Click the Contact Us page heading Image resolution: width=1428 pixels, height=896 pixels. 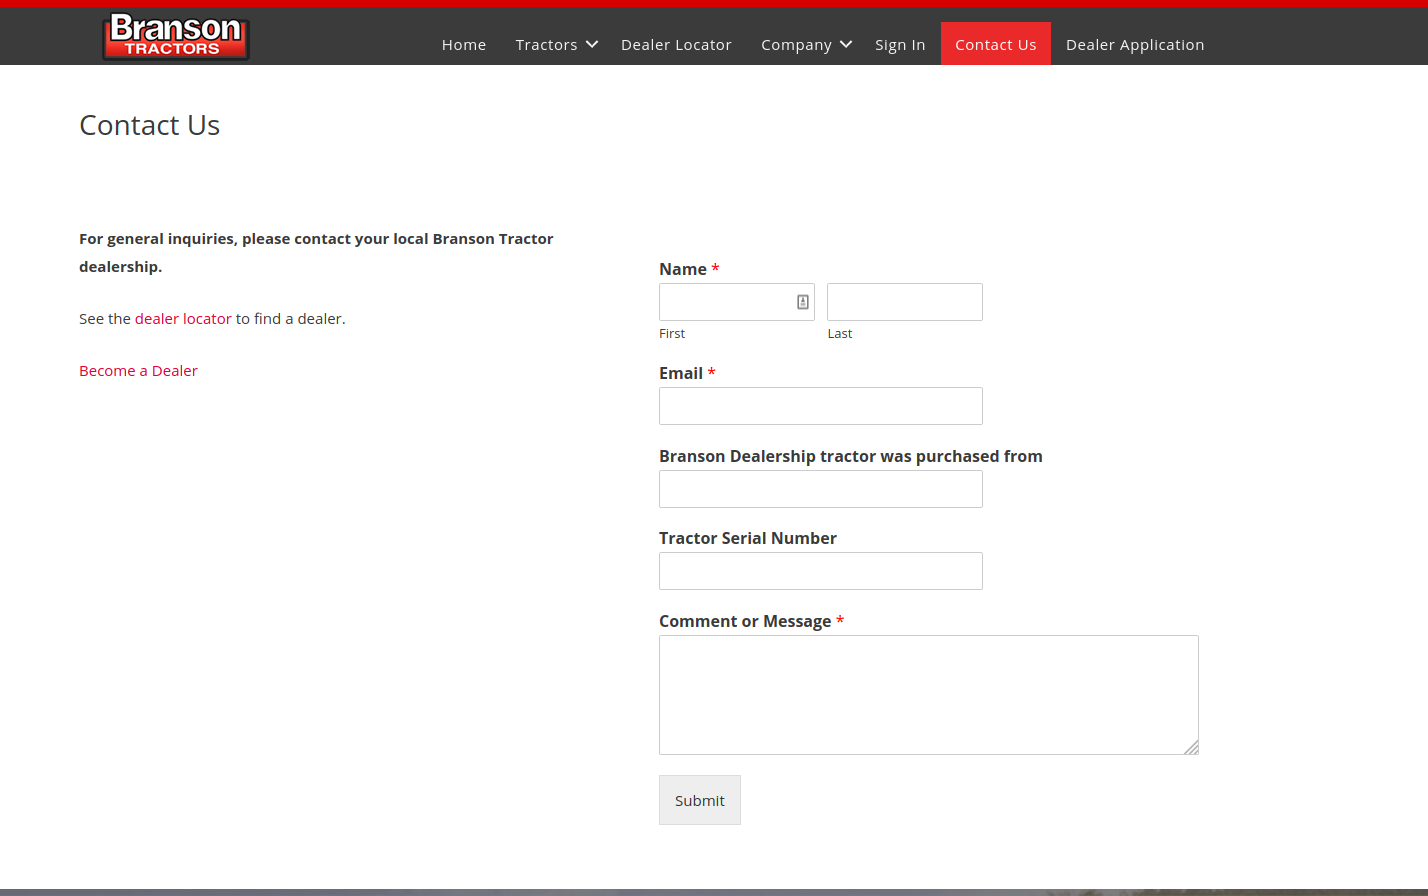click(149, 125)
